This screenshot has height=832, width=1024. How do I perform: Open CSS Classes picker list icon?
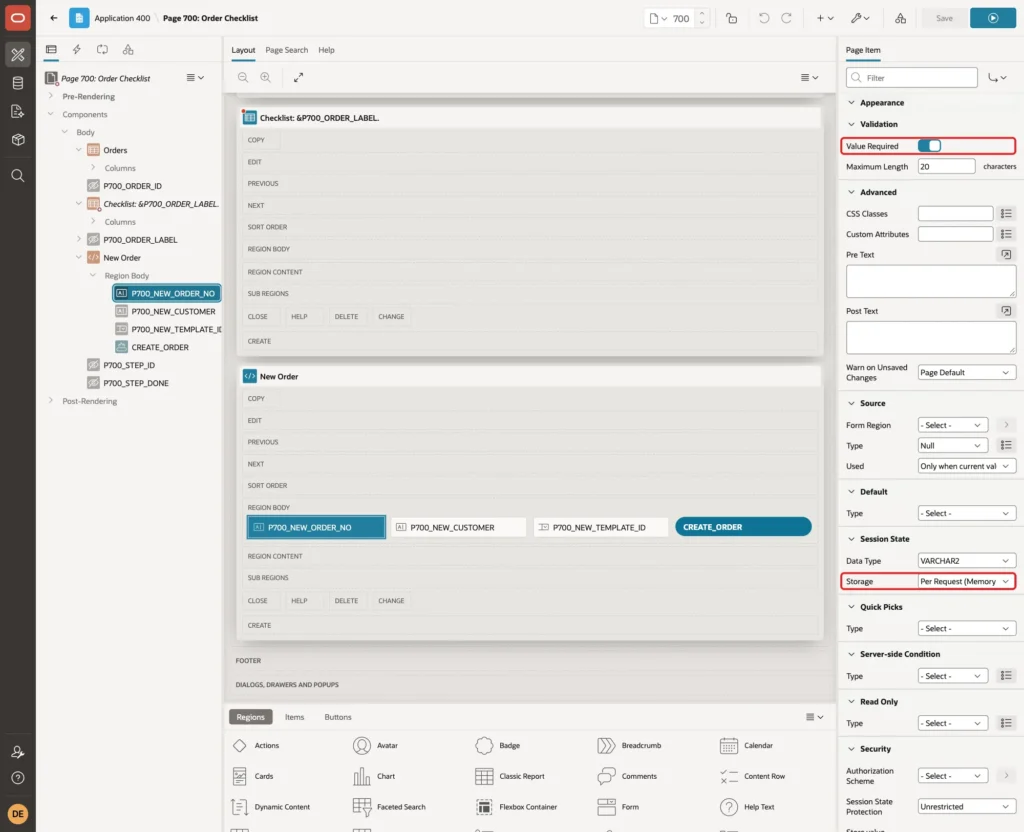coord(1006,214)
